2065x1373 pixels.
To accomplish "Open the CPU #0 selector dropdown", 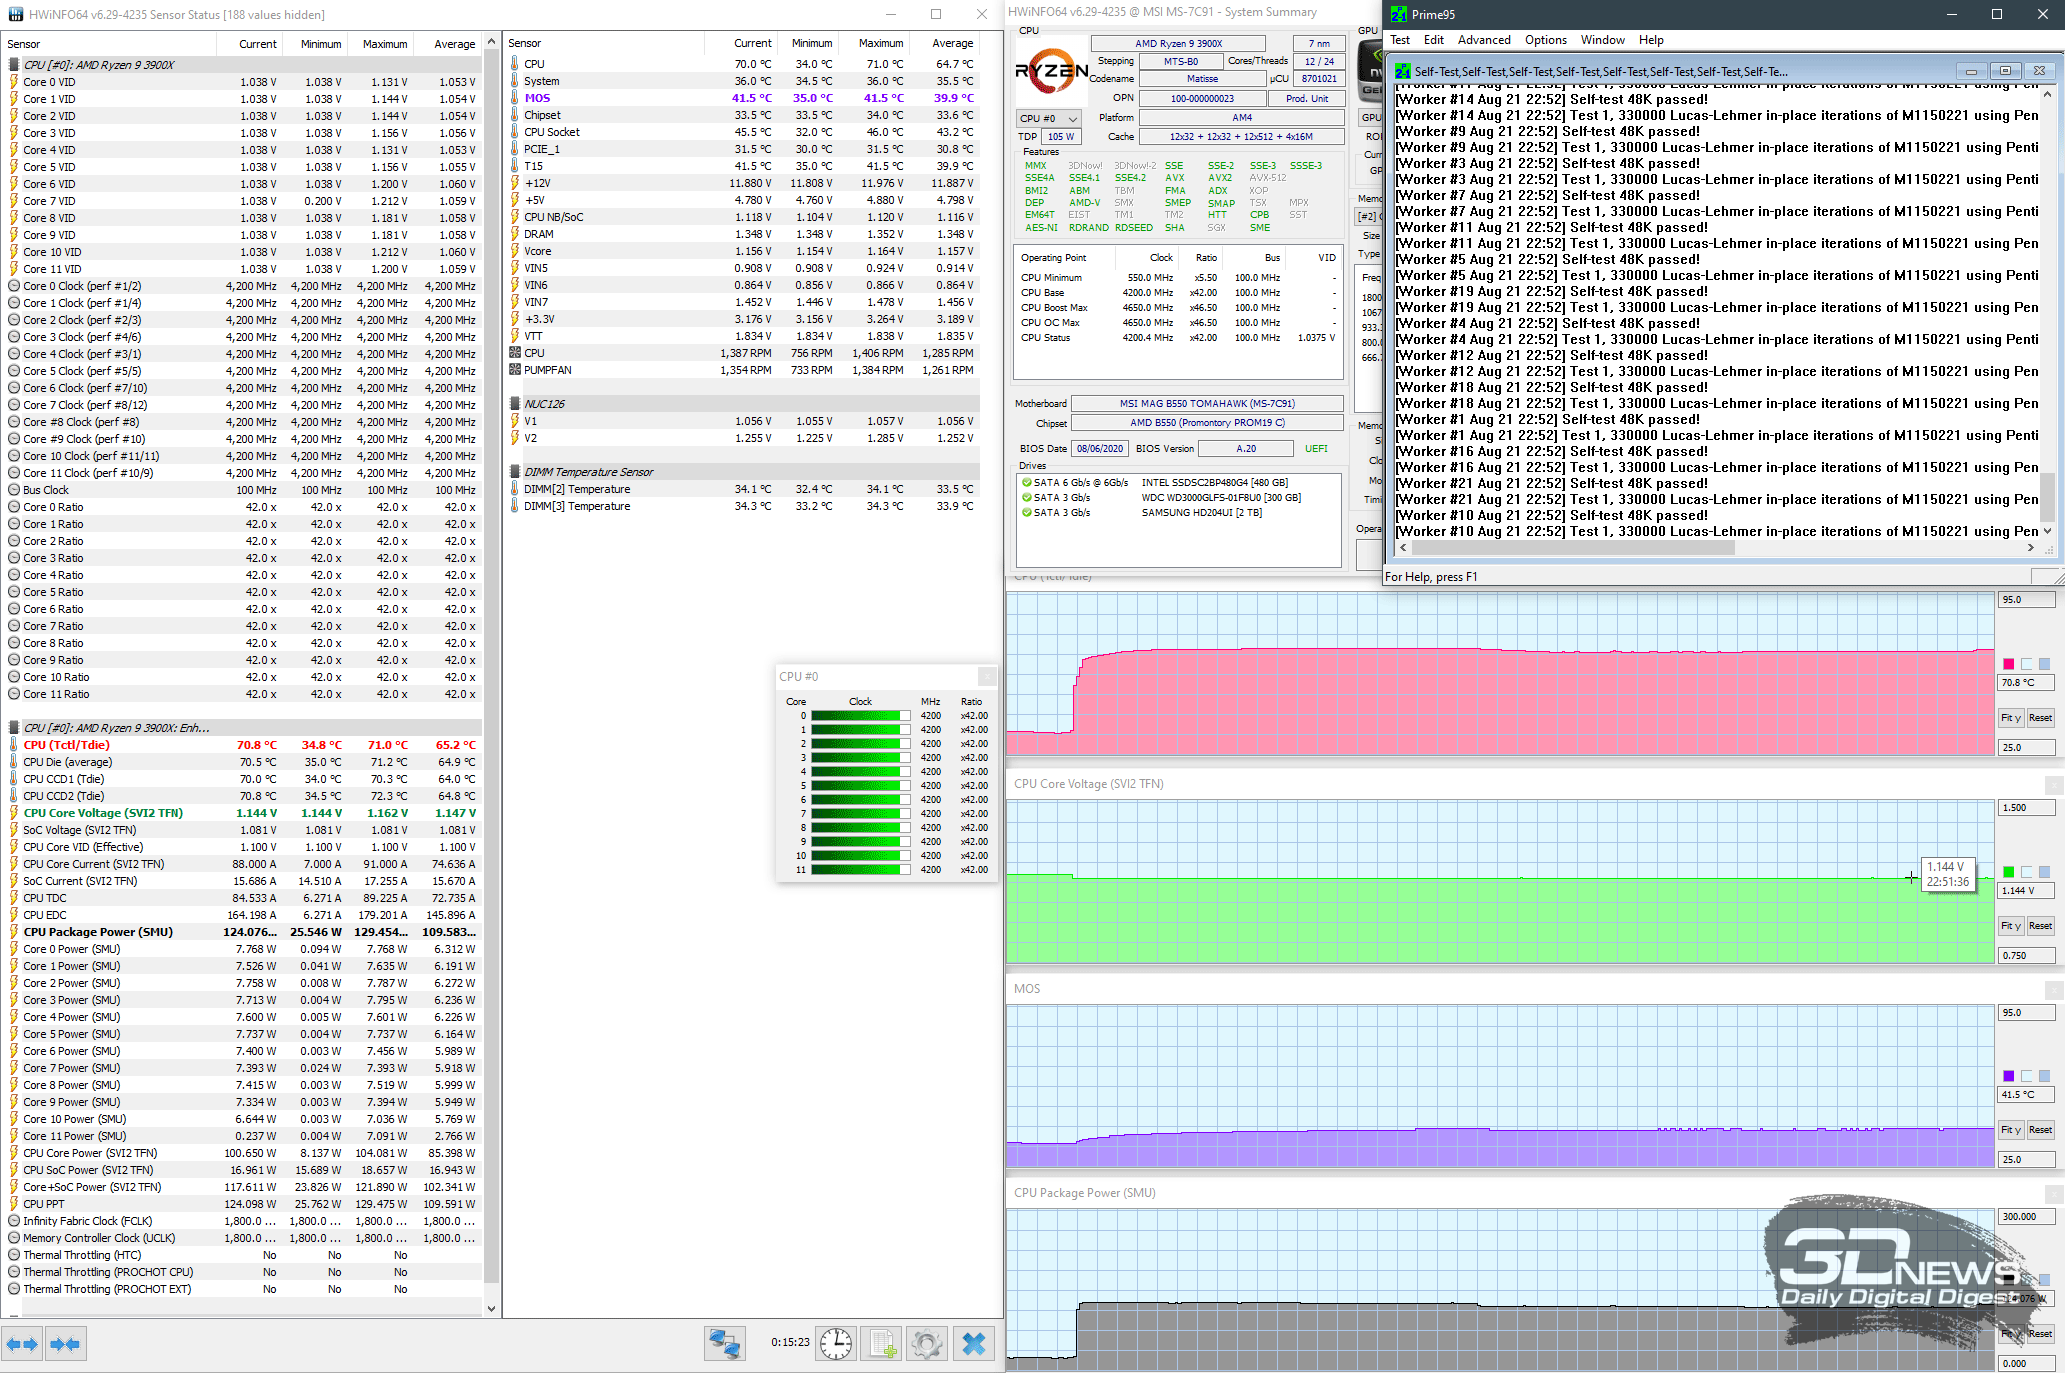I will pyautogui.click(x=1049, y=118).
